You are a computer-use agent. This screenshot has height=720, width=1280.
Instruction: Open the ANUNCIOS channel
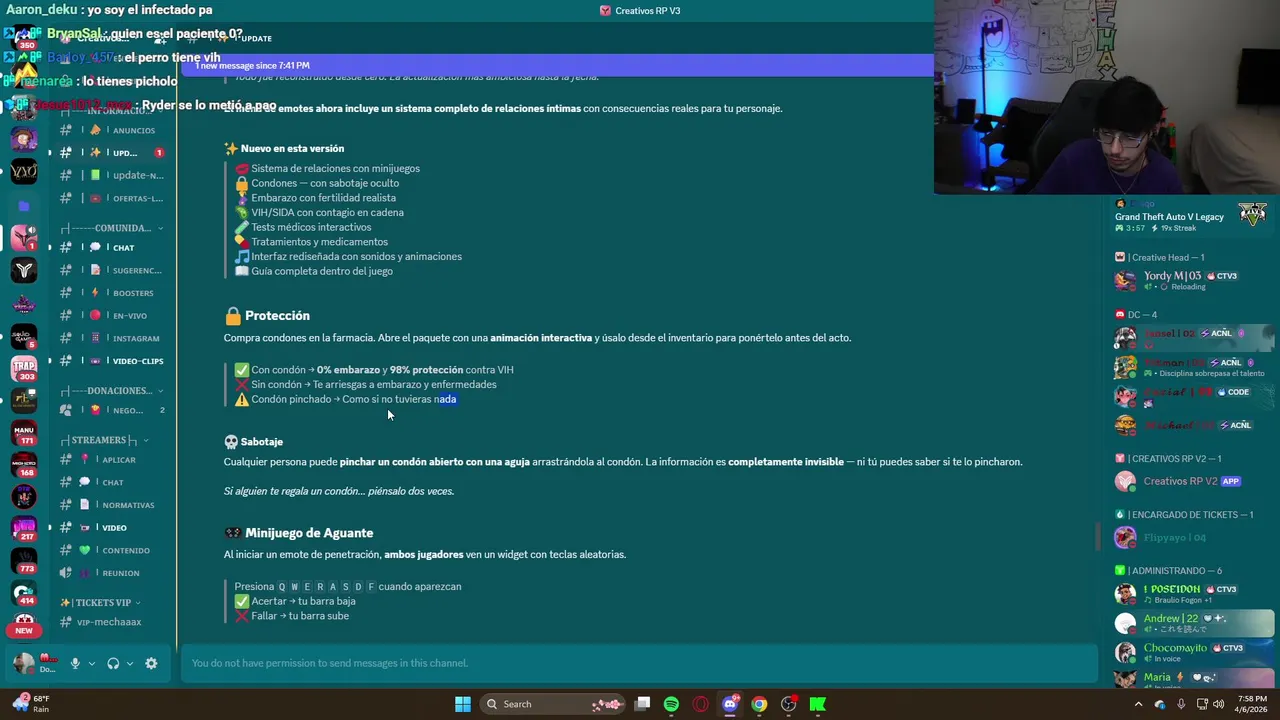coord(112,130)
